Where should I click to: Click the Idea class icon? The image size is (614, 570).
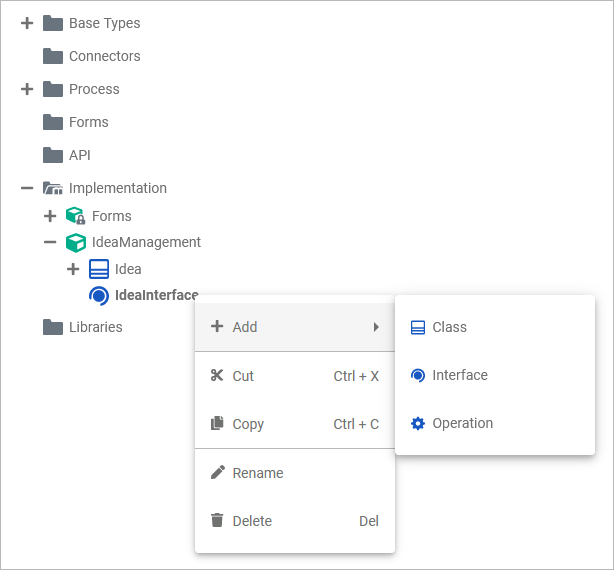coord(99,269)
